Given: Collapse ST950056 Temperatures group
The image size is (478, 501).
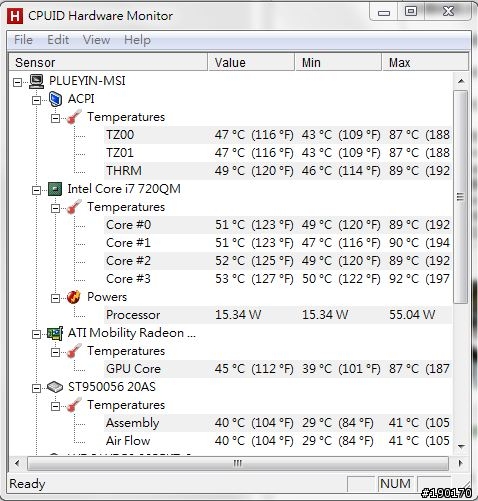Looking at the screenshot, I should click(55, 406).
